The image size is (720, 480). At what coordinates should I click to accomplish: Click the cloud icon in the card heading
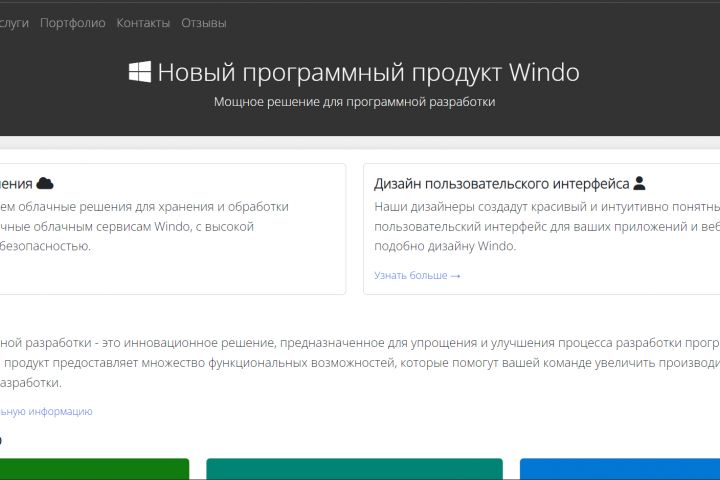pyautogui.click(x=45, y=184)
